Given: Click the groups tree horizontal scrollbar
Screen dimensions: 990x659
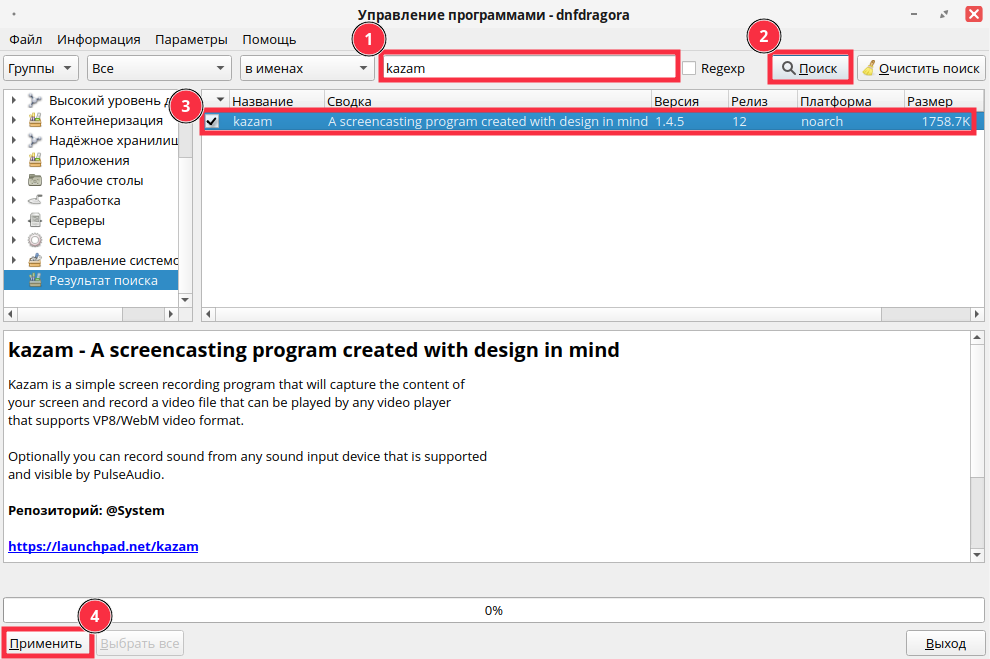Looking at the screenshot, I should [92, 314].
